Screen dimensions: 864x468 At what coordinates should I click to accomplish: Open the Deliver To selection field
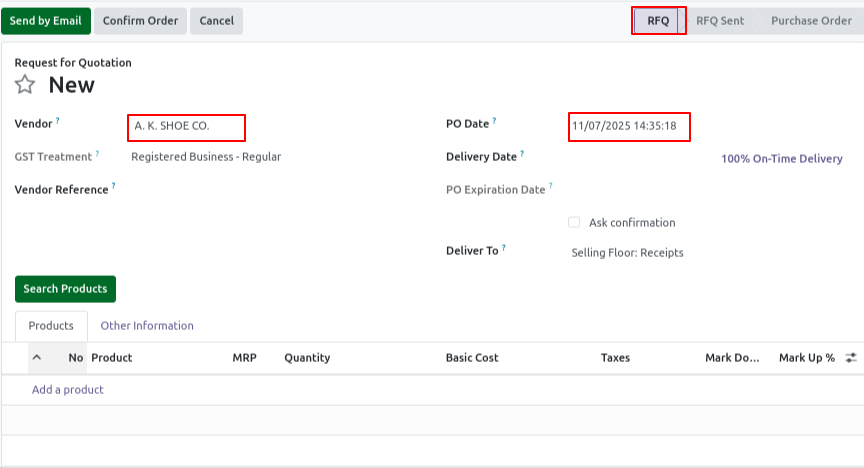click(627, 252)
